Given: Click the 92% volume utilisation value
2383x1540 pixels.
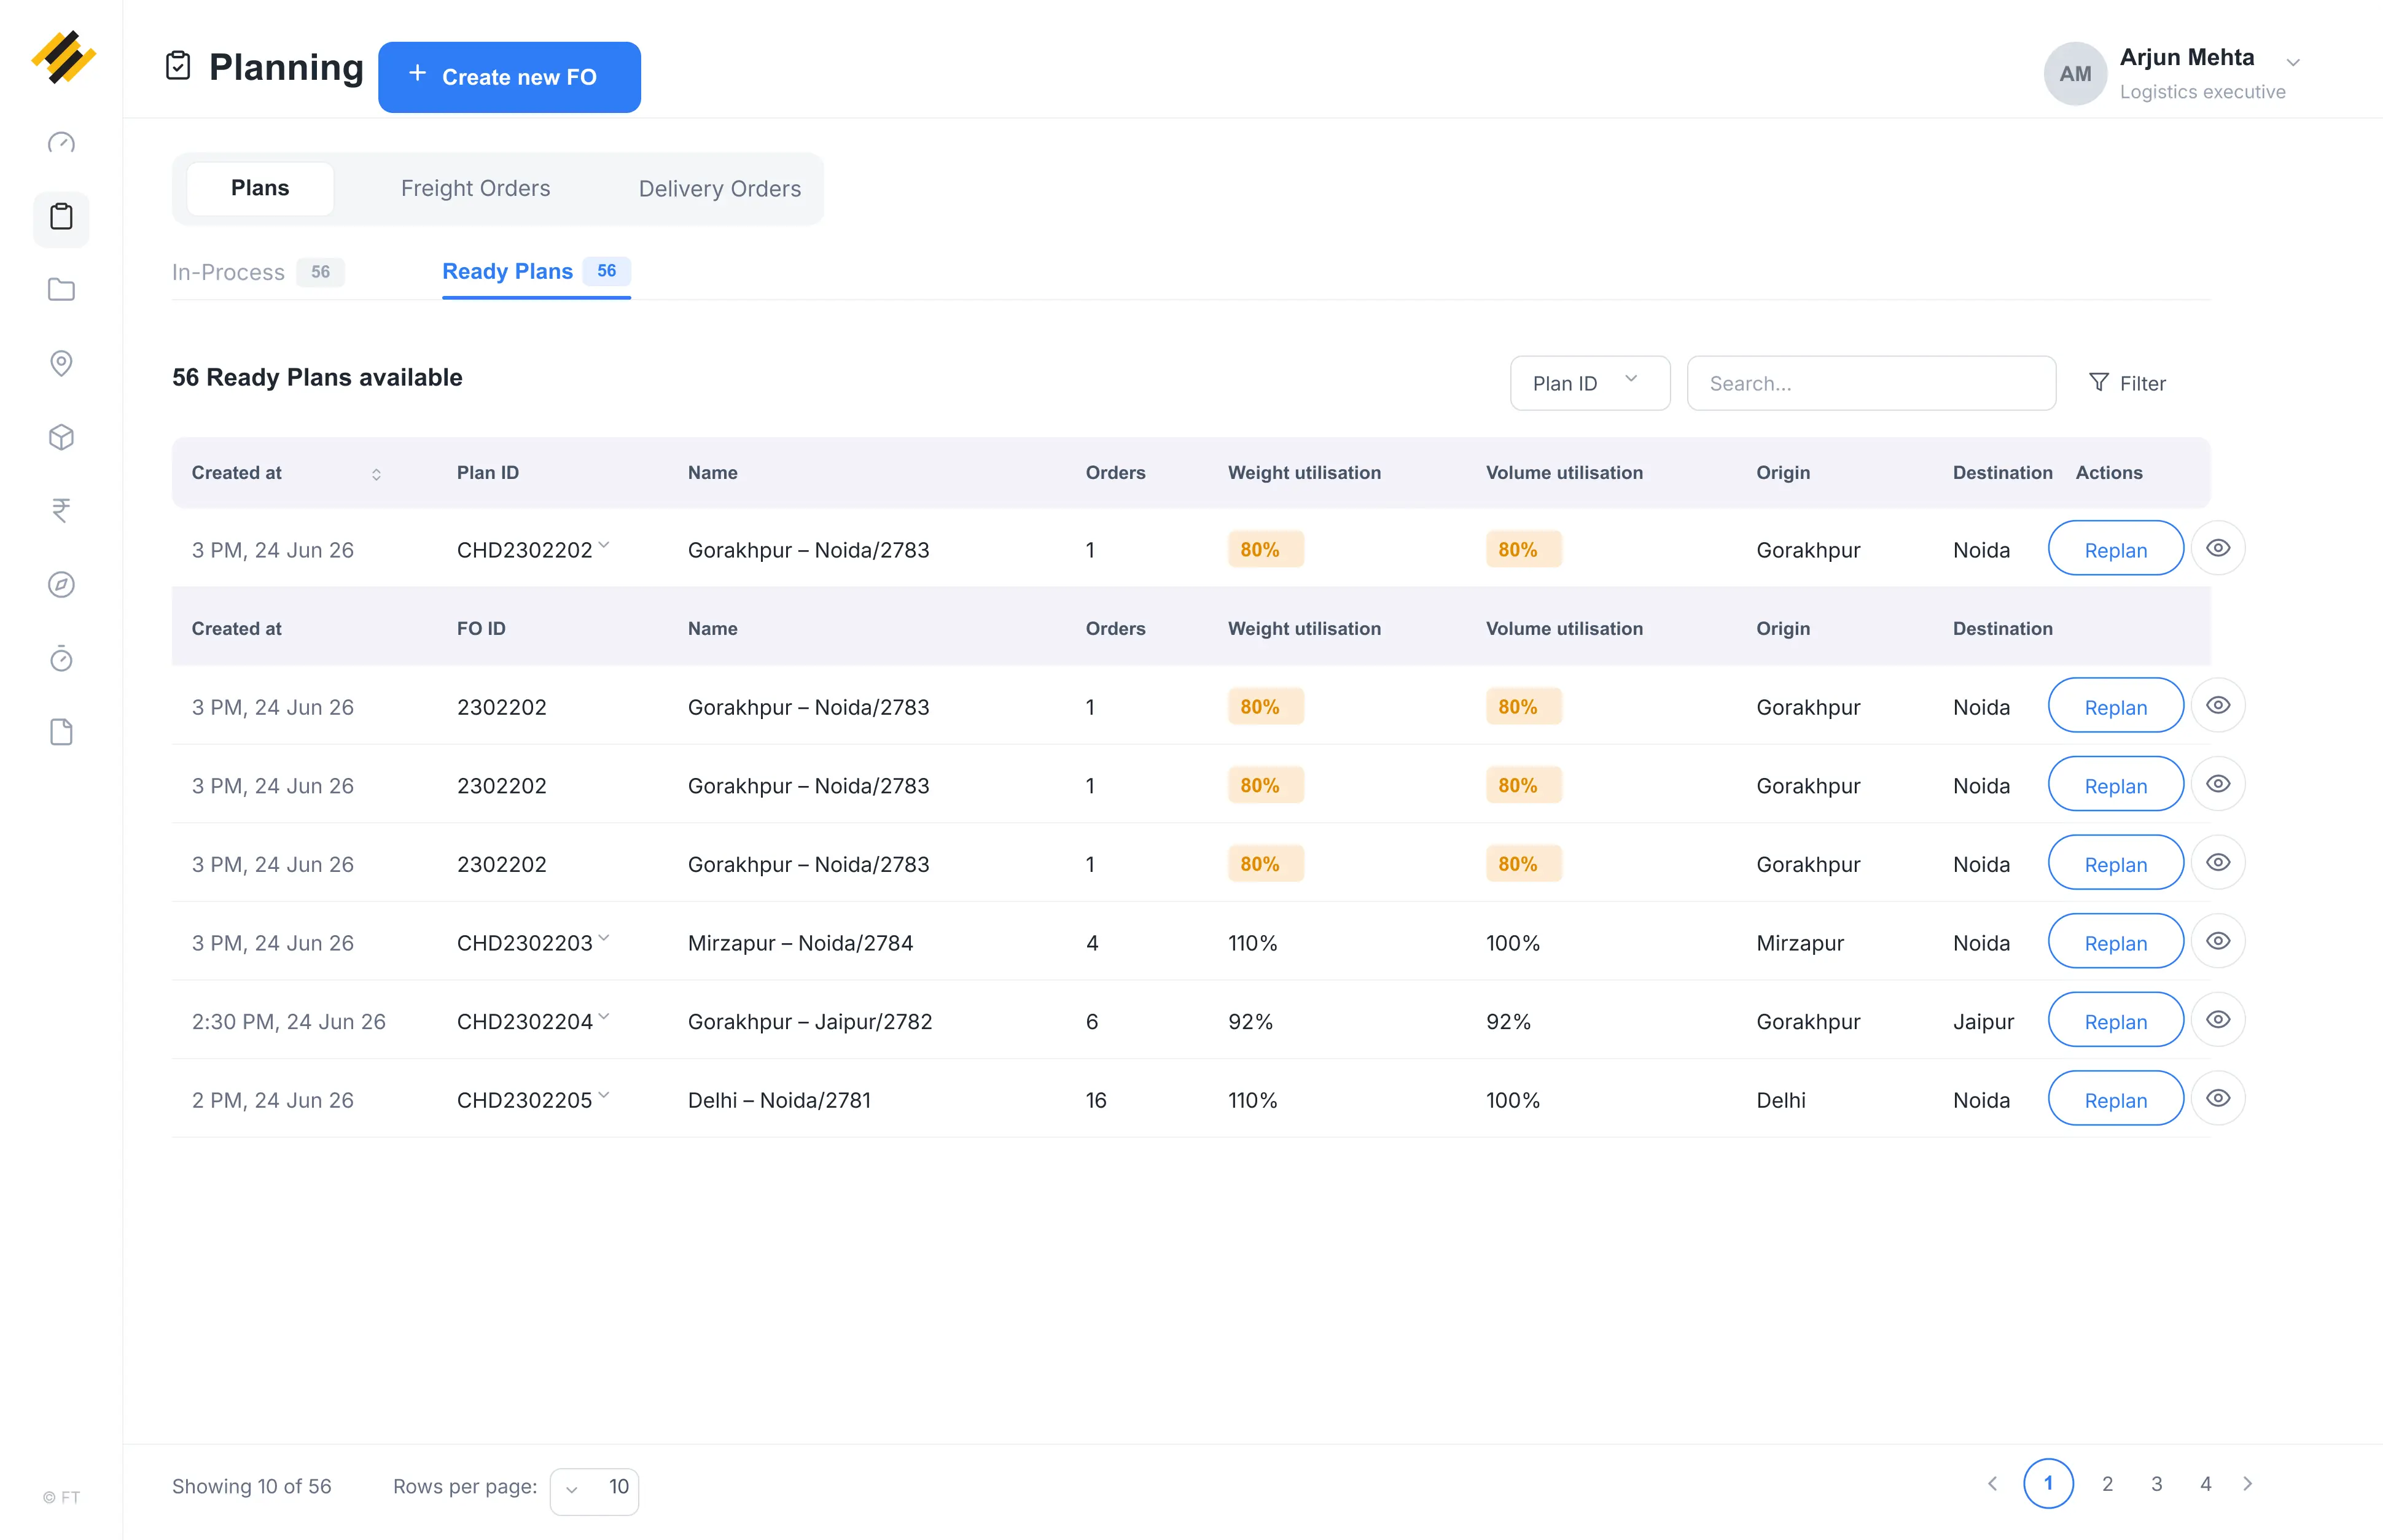Looking at the screenshot, I should click(1508, 1022).
